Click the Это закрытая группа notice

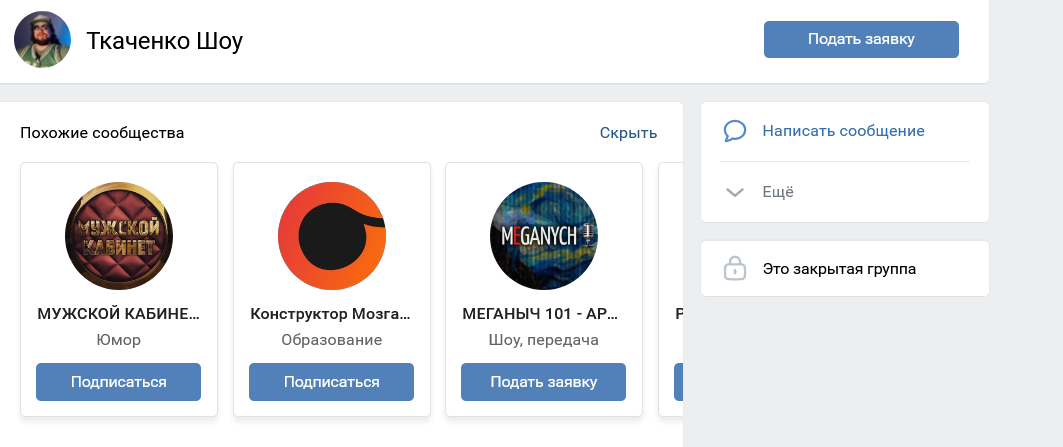(x=839, y=269)
